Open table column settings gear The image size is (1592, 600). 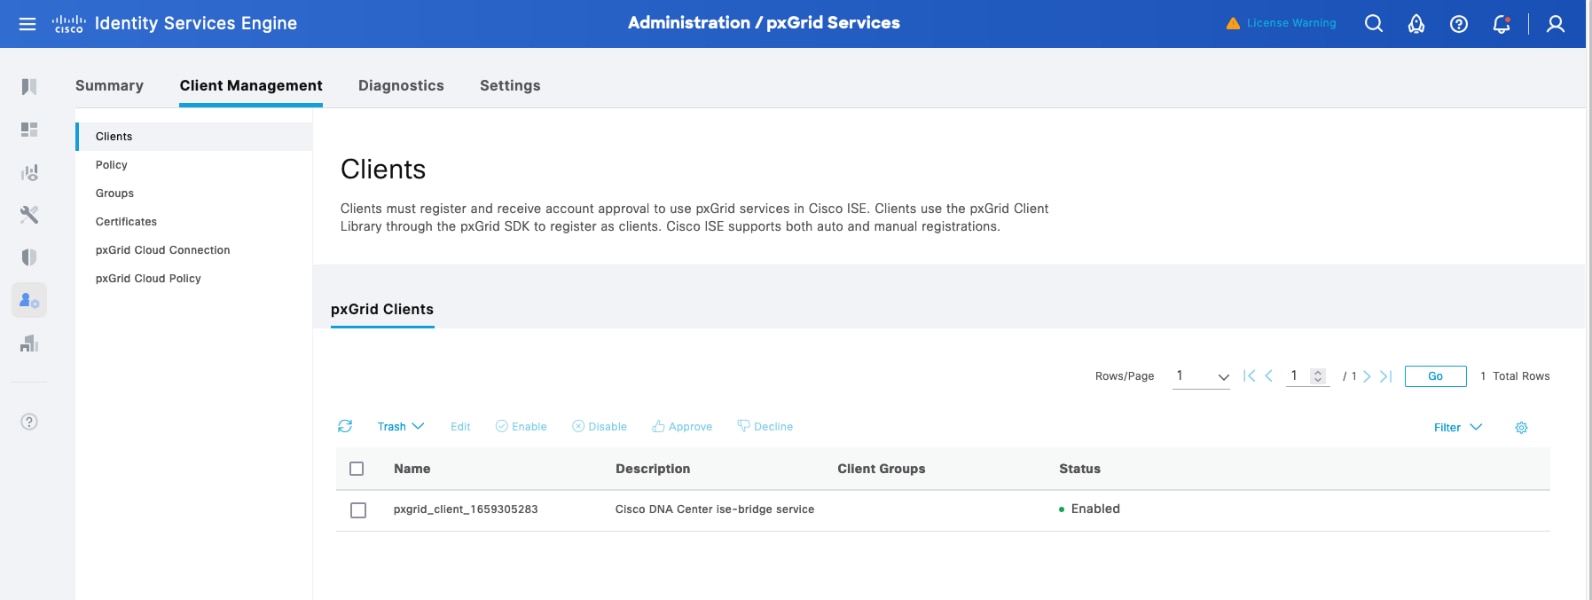[x=1521, y=428]
